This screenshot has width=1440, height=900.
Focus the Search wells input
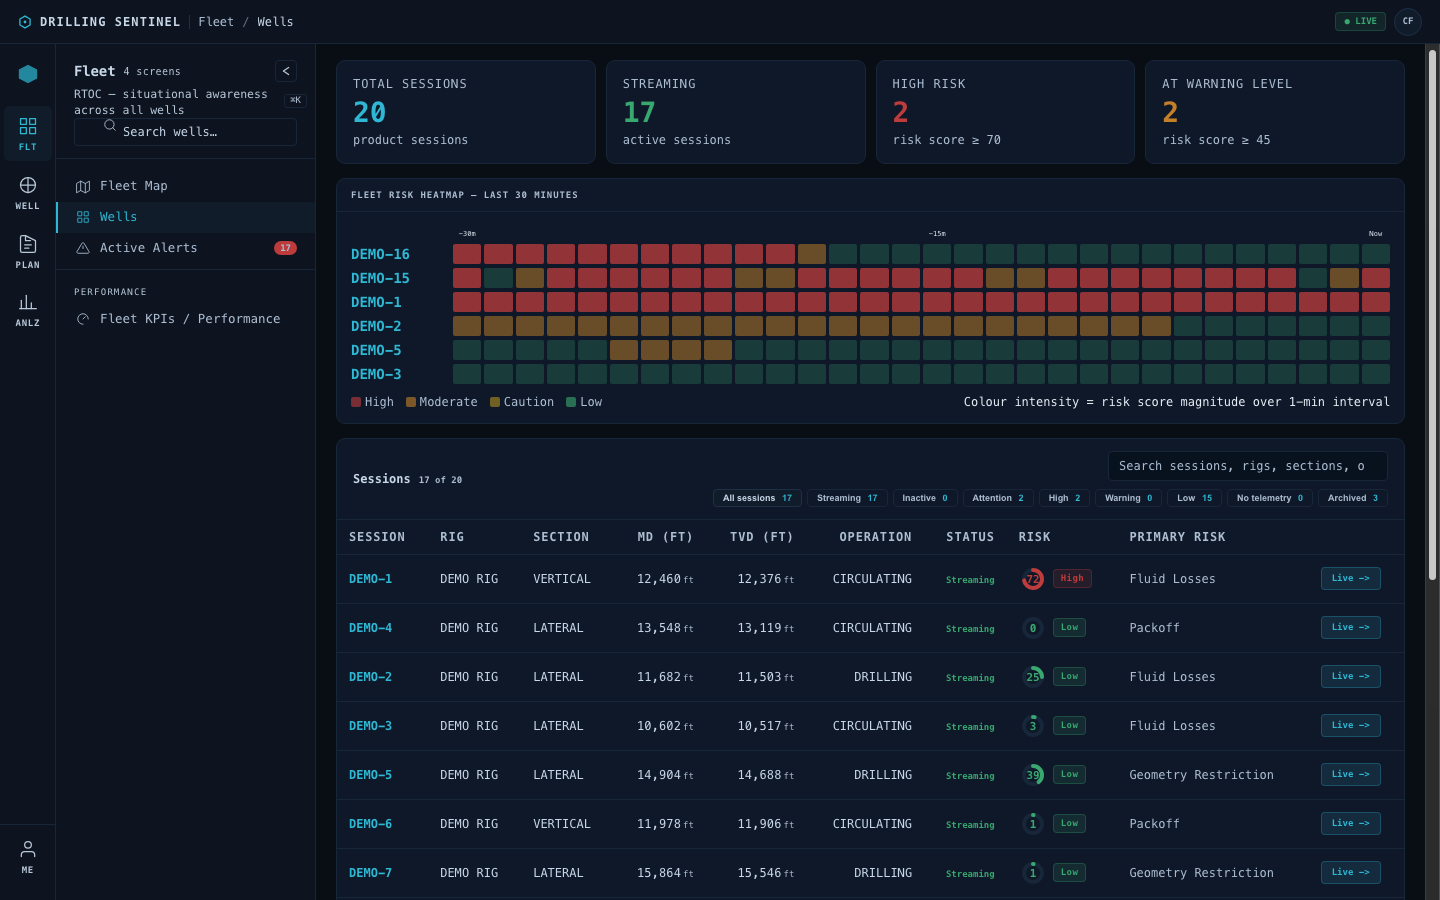[x=185, y=132]
